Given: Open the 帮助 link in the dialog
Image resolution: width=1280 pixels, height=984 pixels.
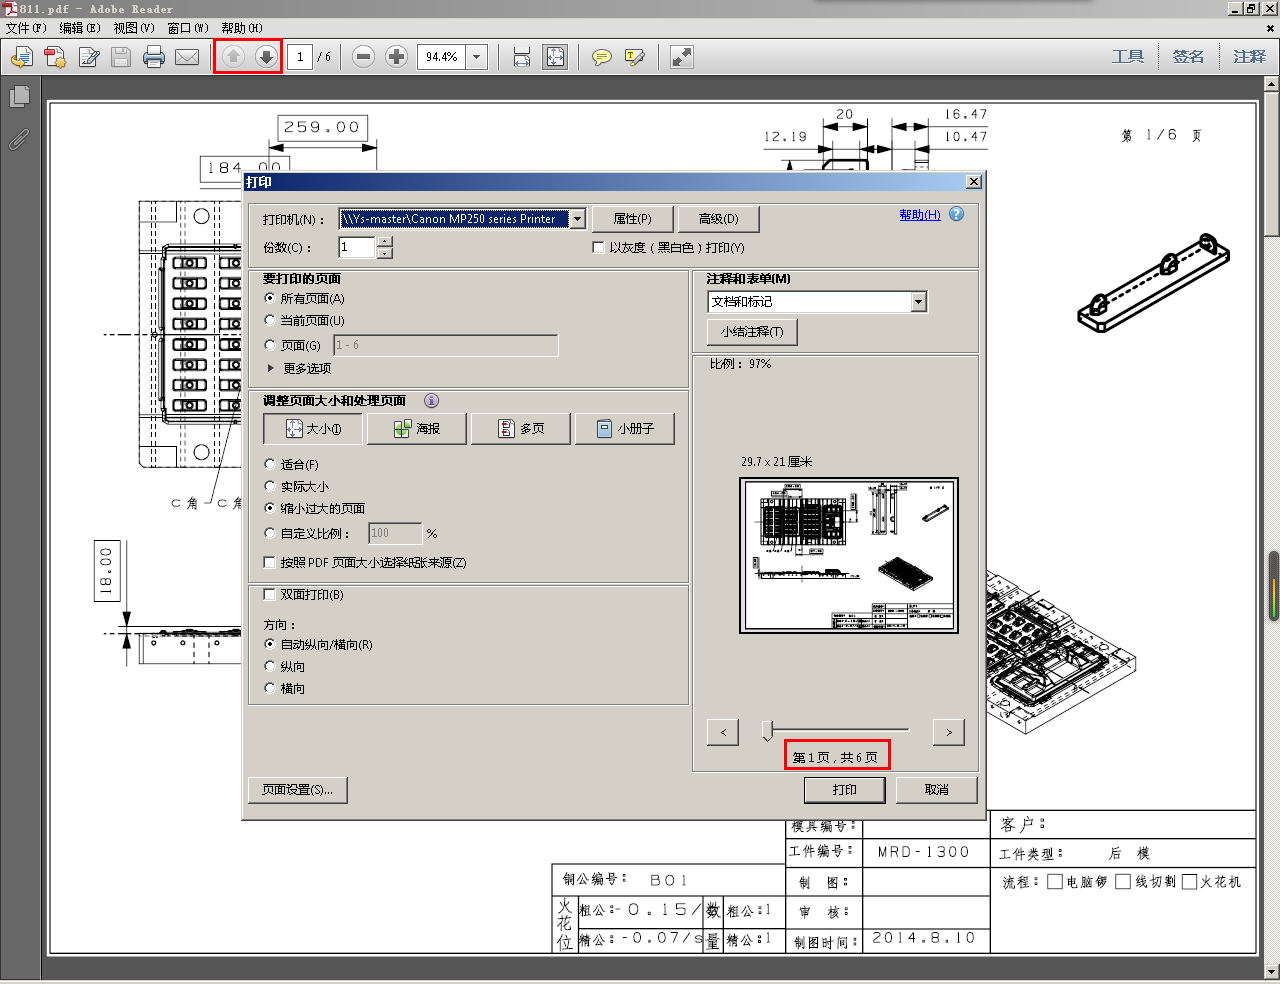Looking at the screenshot, I should 919,214.
